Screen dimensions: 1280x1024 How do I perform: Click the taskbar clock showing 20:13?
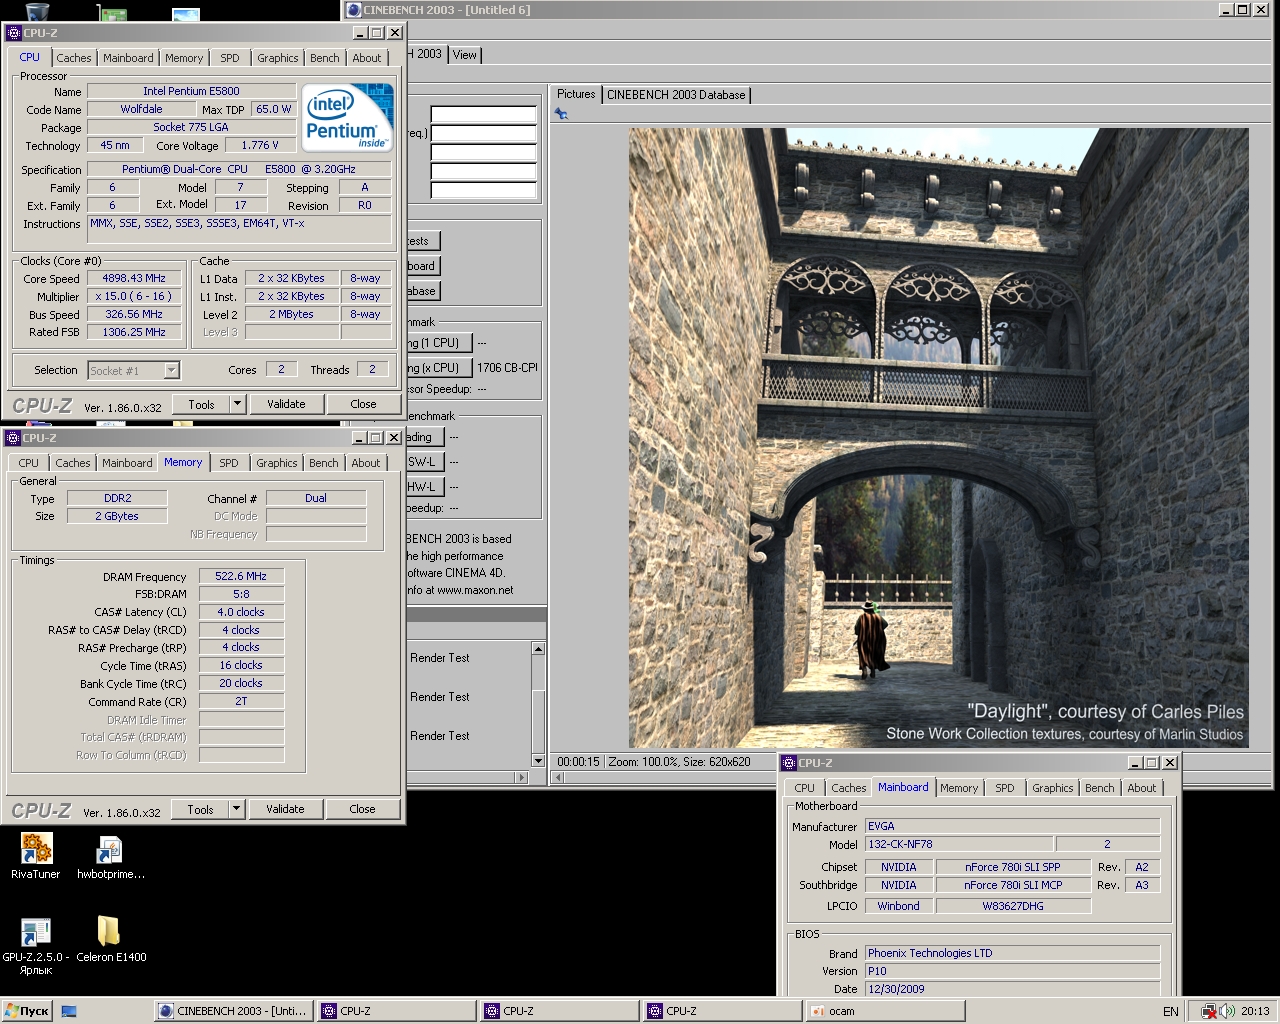1255,1011
